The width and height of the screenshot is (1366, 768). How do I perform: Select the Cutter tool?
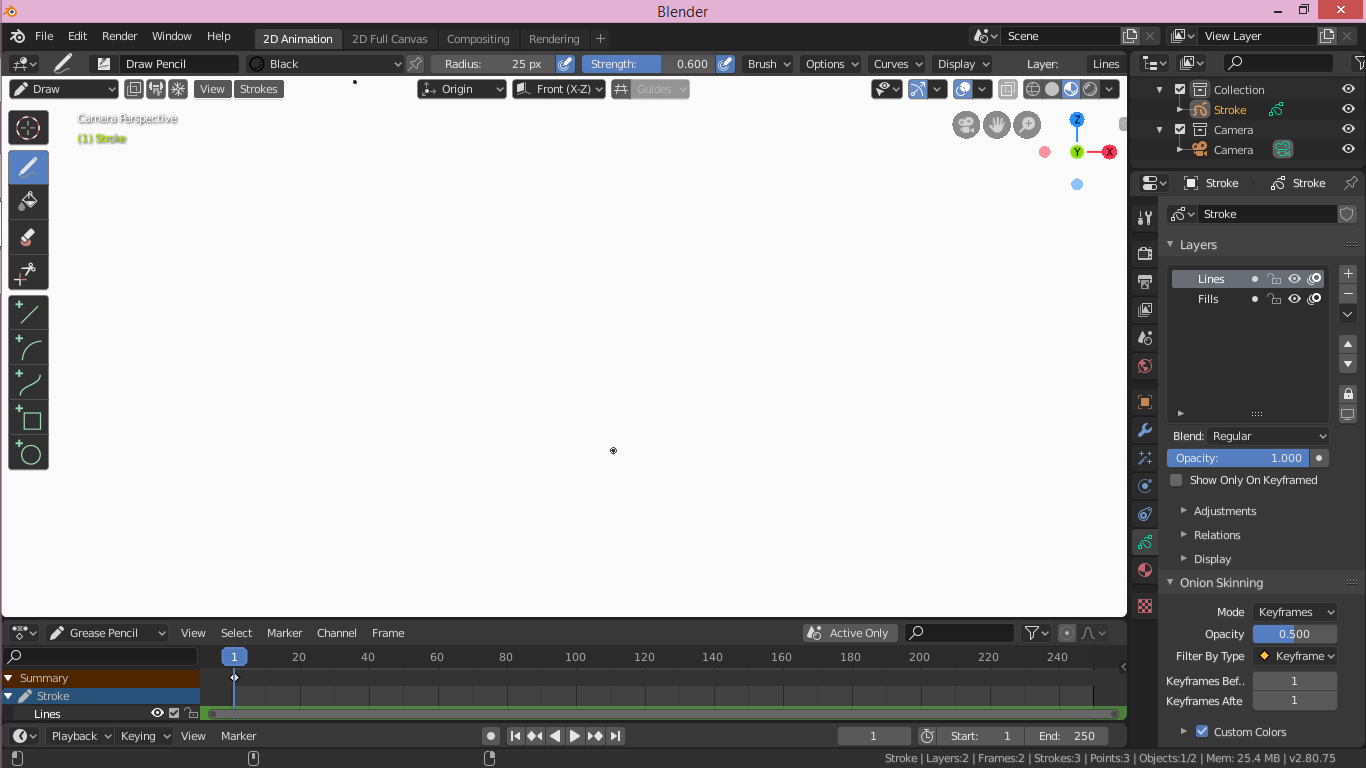coord(28,272)
